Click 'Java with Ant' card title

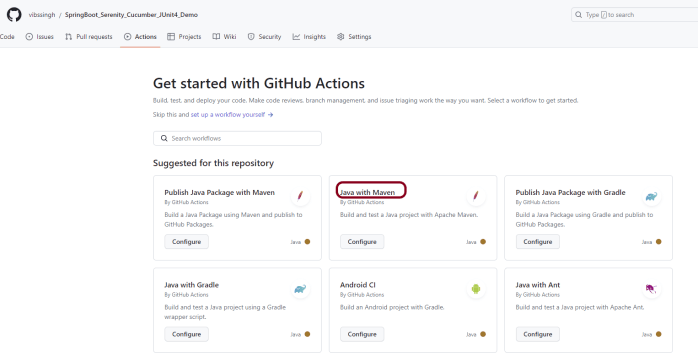pos(538,285)
